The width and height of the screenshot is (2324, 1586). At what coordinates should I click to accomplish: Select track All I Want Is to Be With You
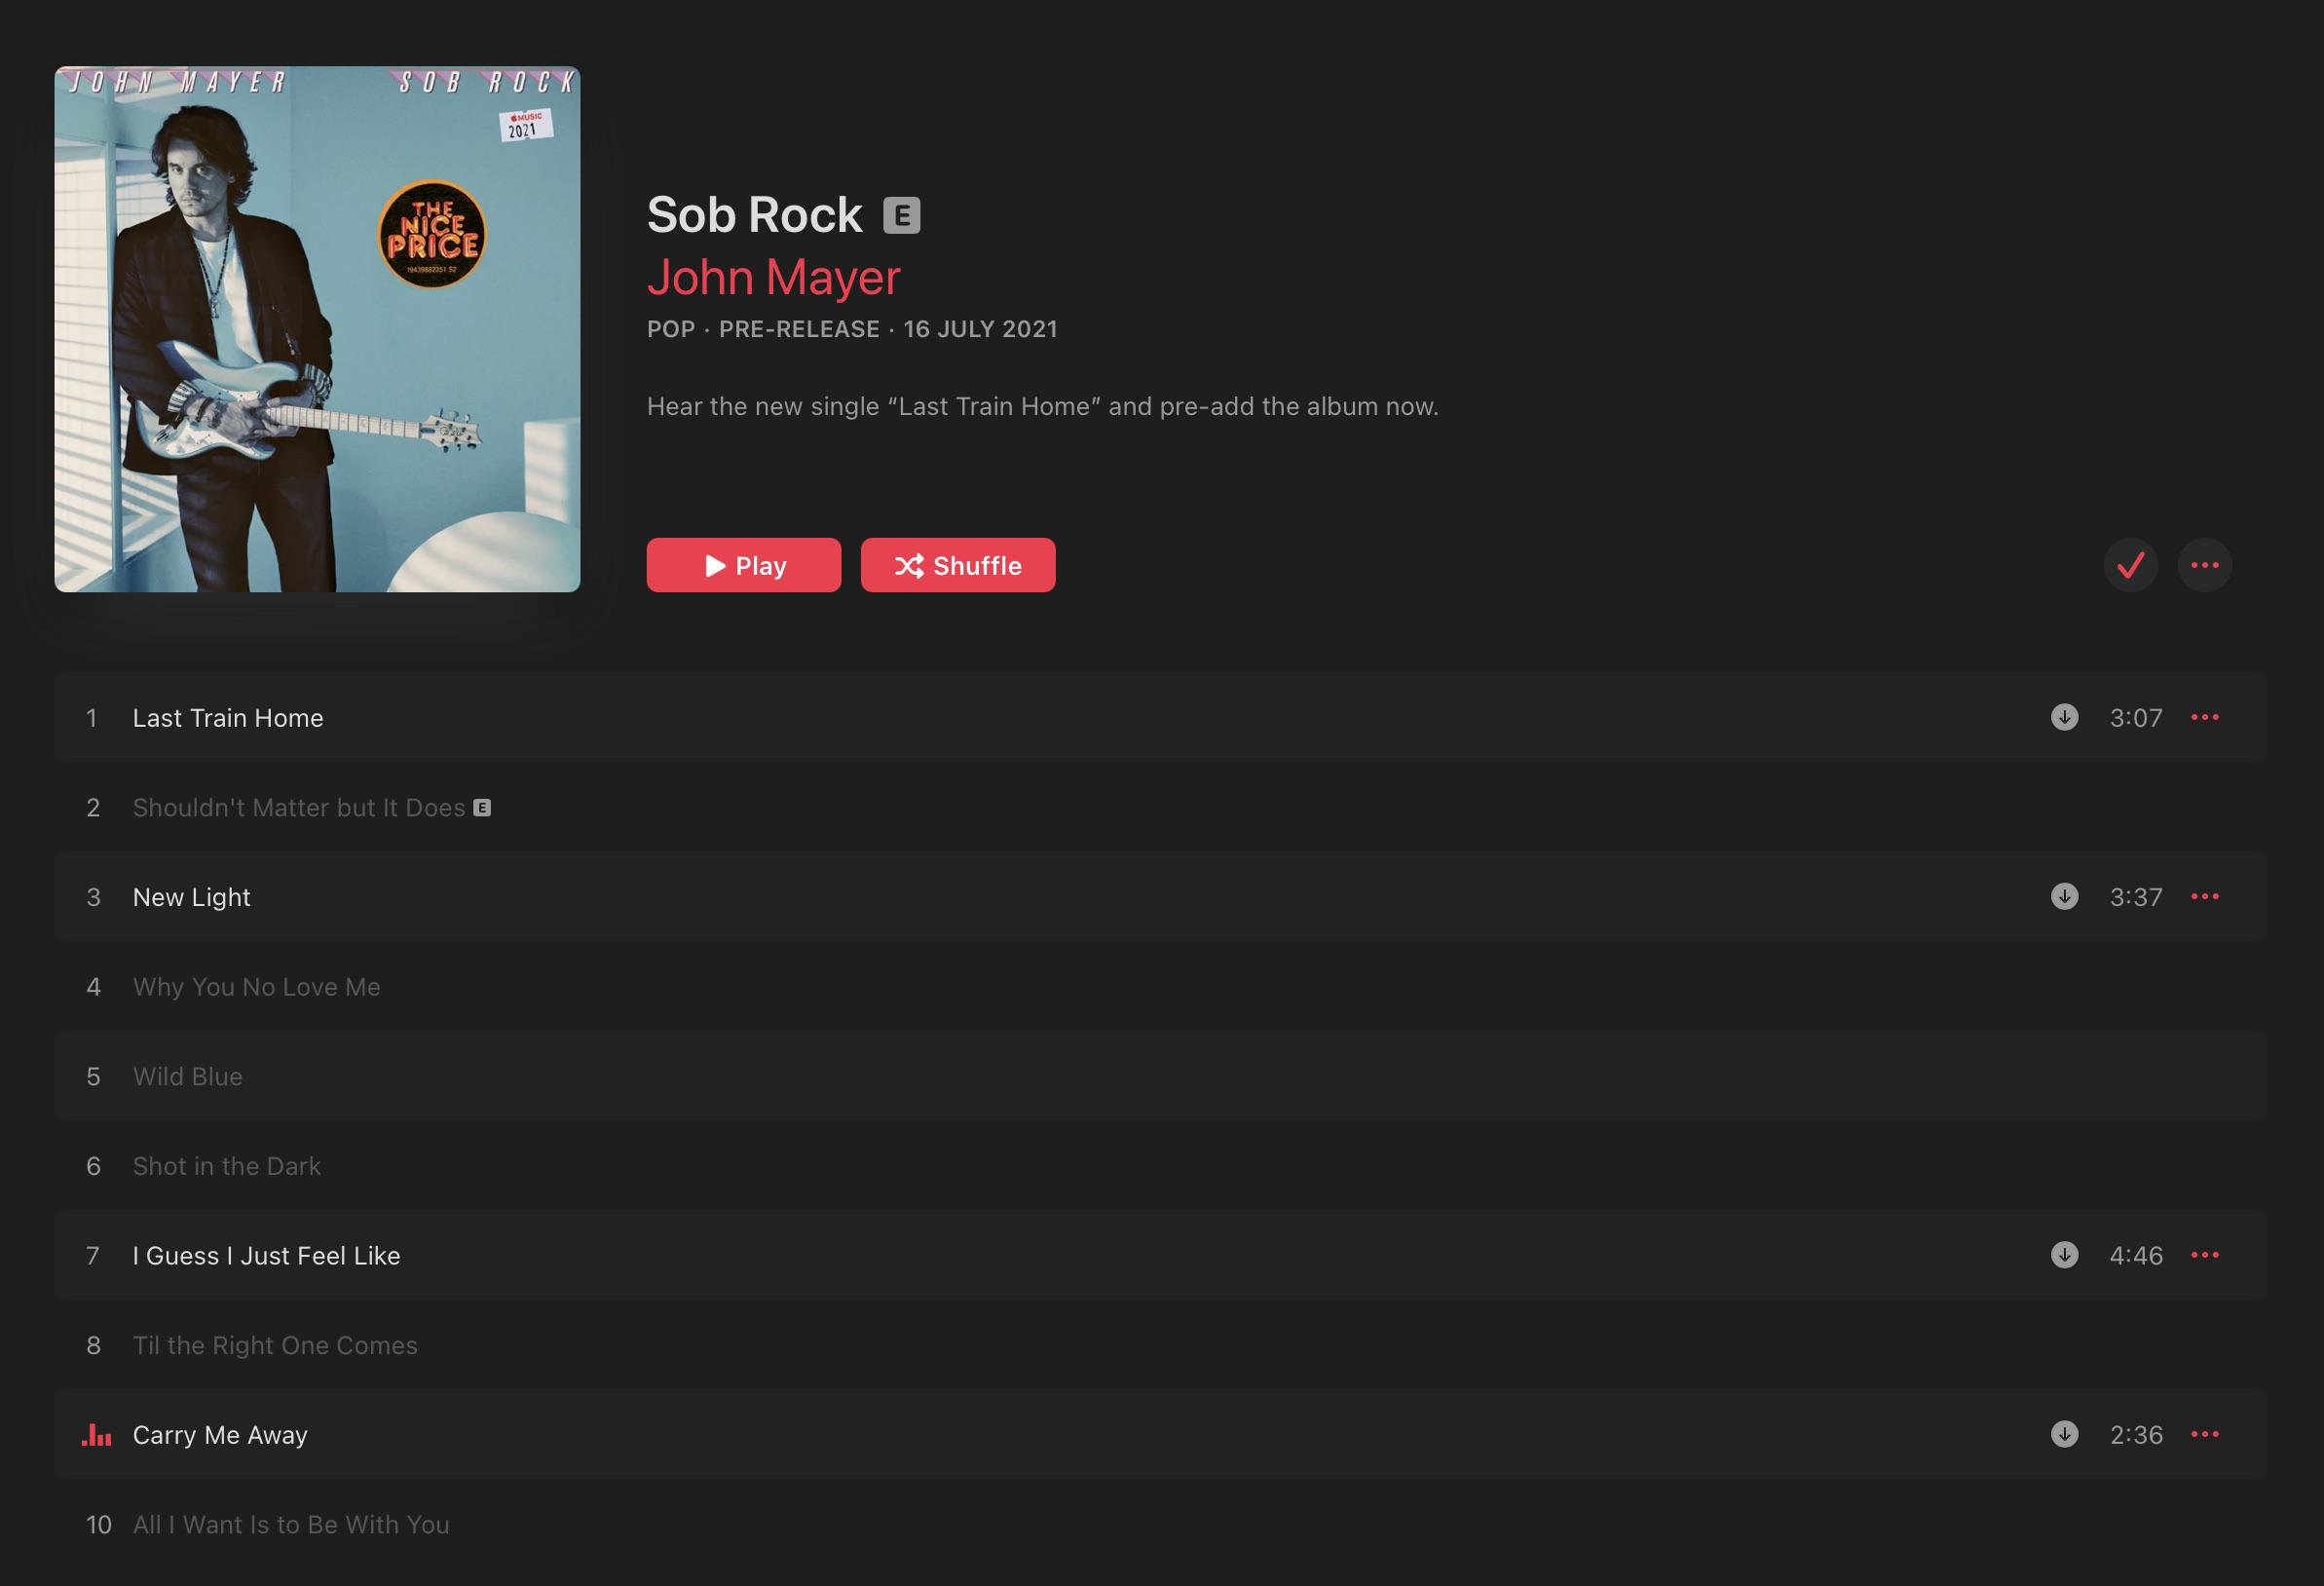tap(1160, 1524)
